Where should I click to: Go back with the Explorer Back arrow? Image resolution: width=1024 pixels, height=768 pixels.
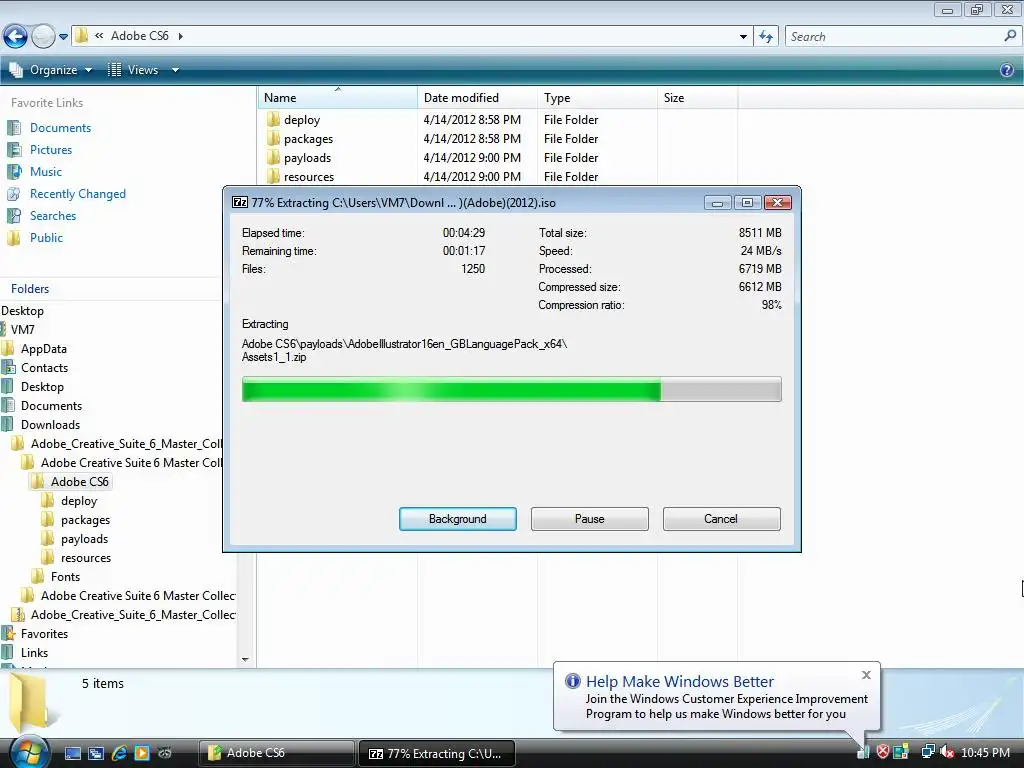coord(16,36)
